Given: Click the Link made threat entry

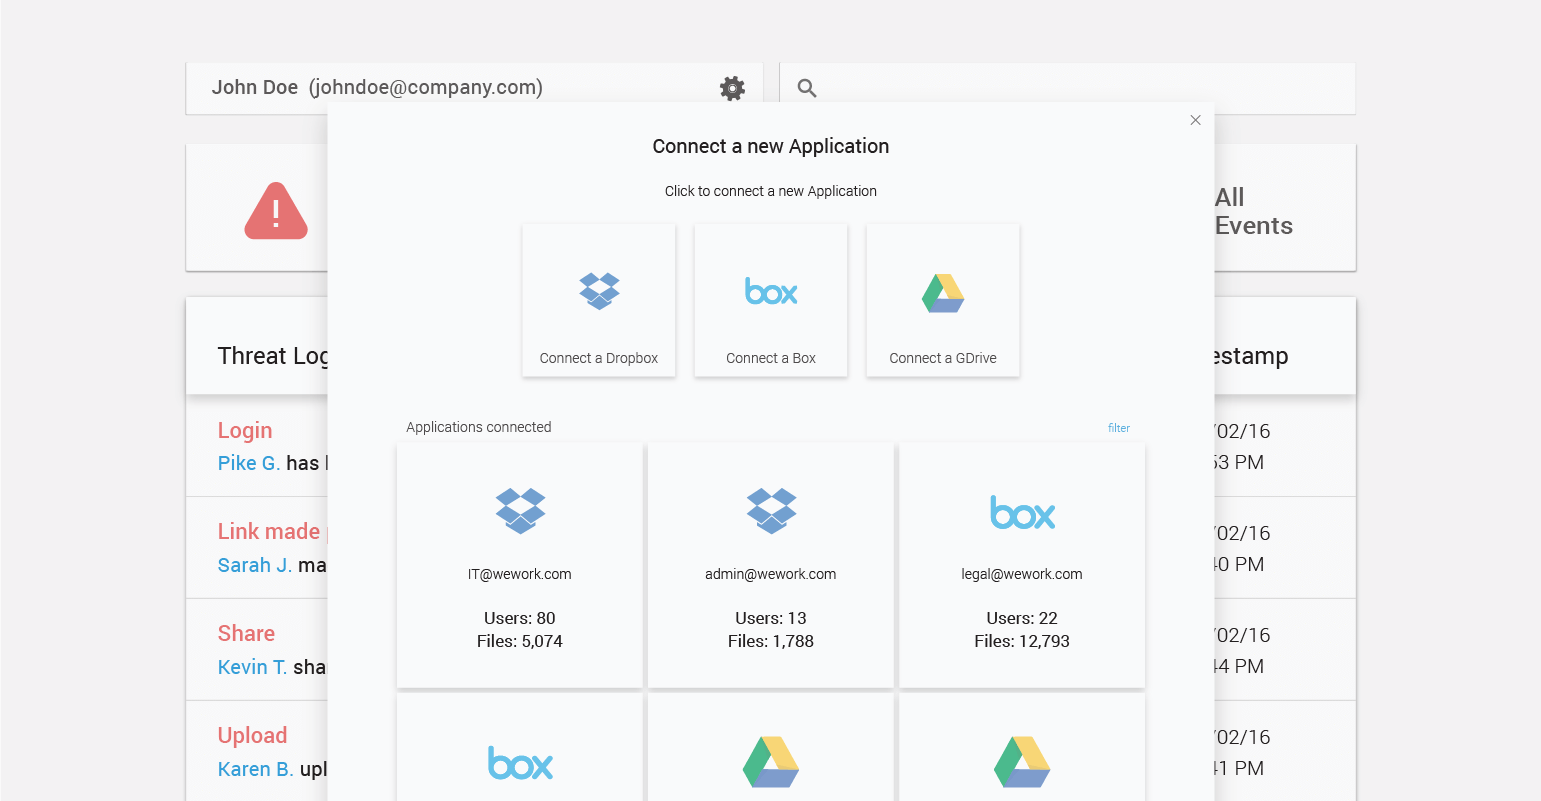Looking at the screenshot, I should click(269, 531).
